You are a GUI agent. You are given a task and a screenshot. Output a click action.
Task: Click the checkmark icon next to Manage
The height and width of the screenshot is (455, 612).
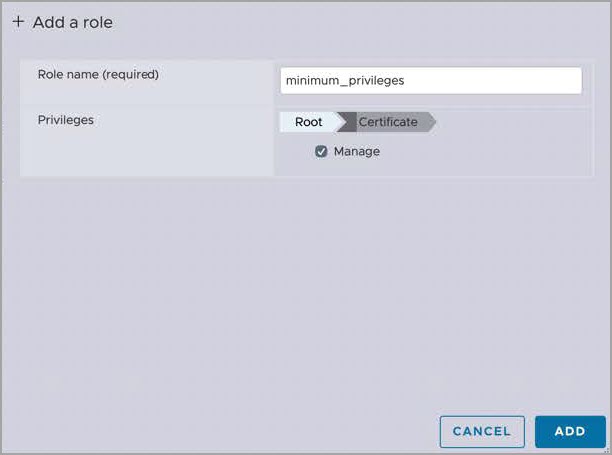coord(321,152)
